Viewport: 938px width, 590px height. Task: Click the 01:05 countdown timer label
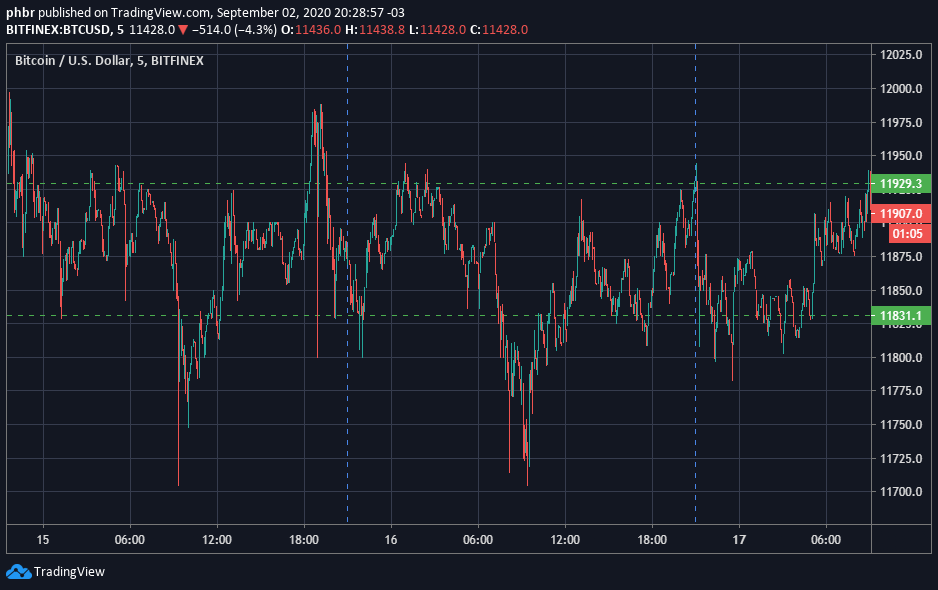[905, 233]
